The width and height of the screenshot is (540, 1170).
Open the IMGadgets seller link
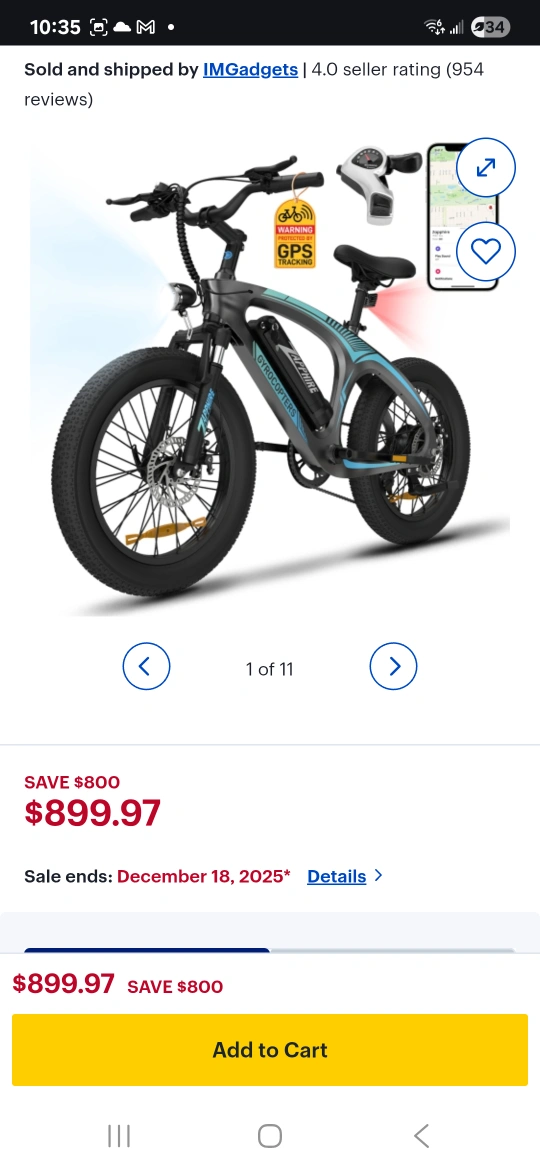[x=250, y=69]
